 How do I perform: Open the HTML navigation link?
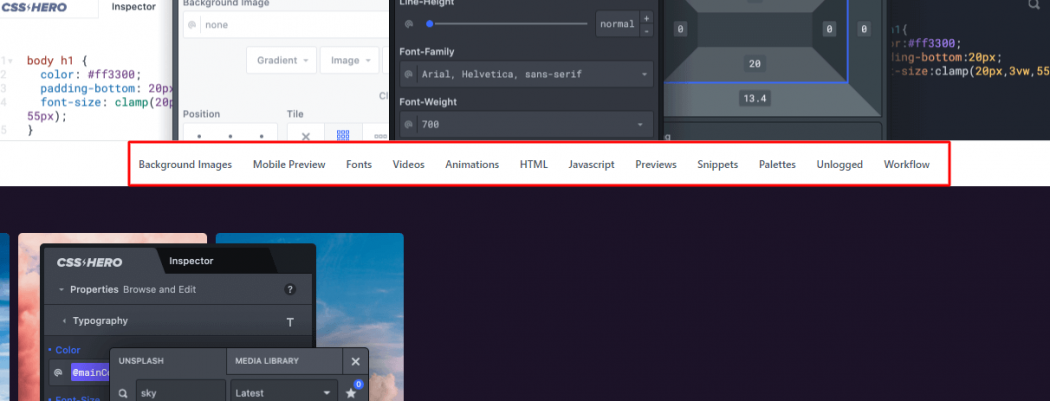coord(534,164)
